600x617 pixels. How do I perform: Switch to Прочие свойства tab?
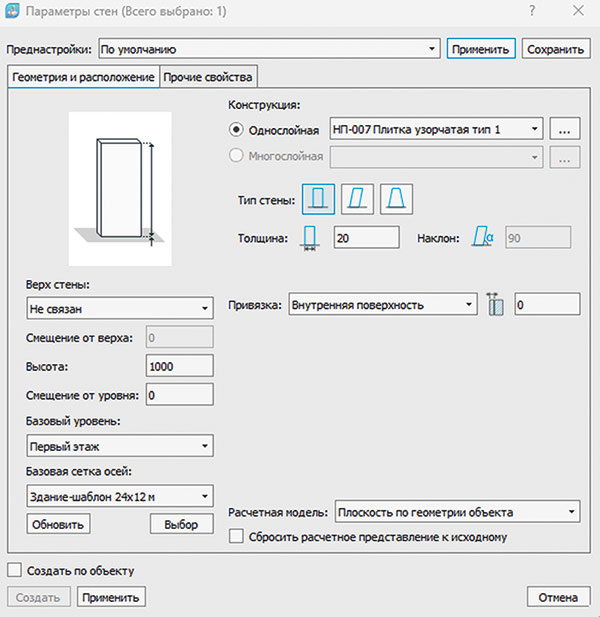209,77
